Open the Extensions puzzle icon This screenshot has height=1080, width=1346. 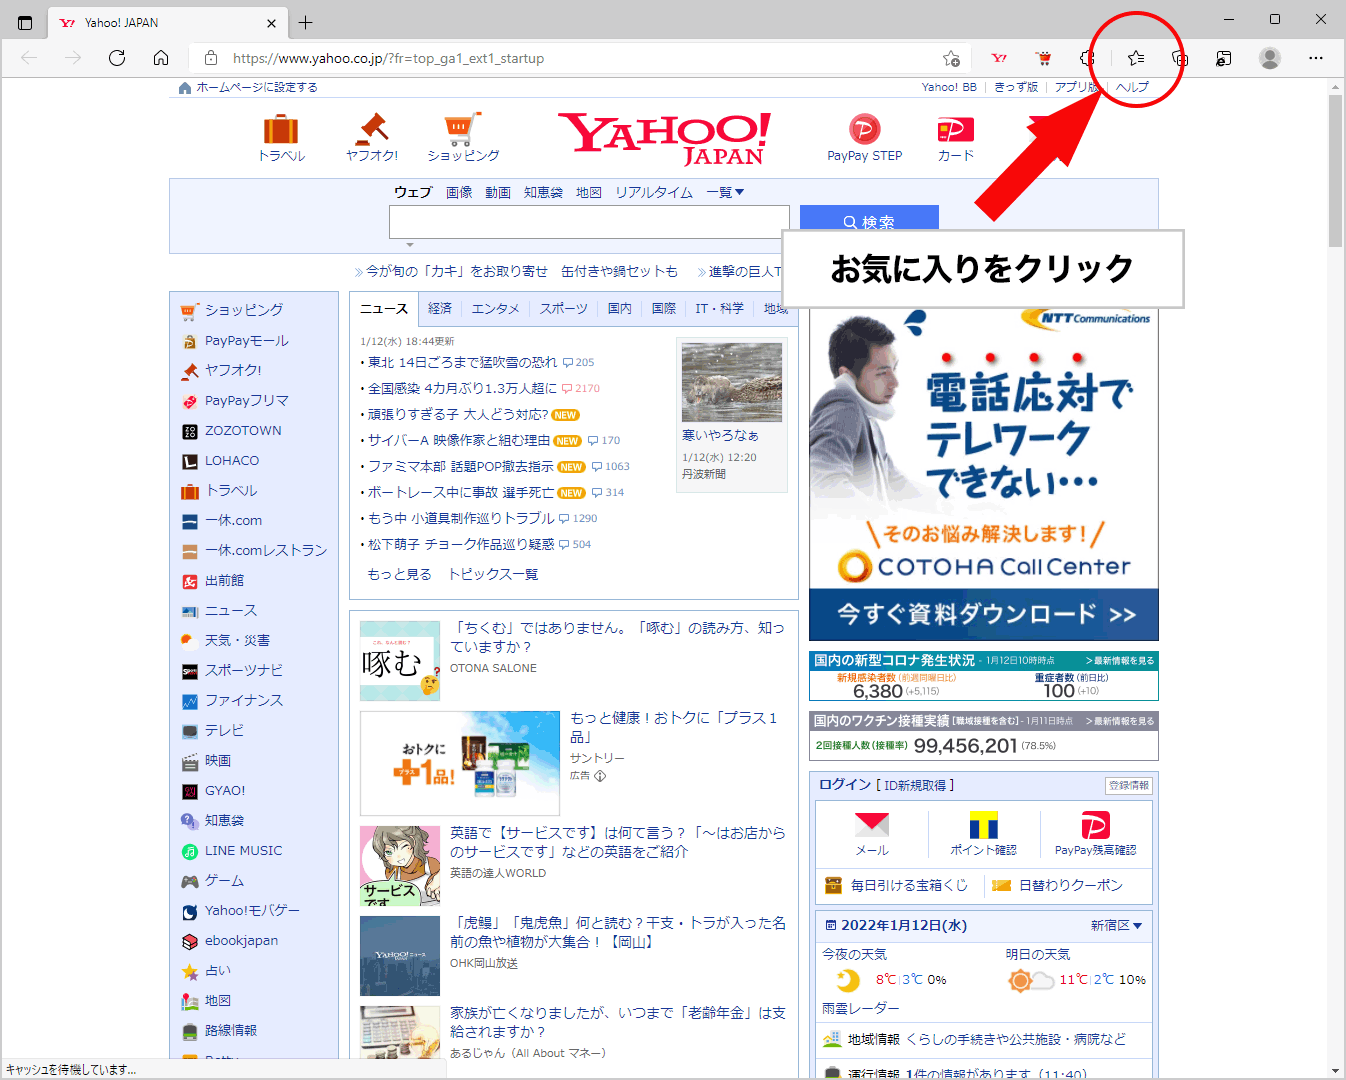coord(1088,58)
